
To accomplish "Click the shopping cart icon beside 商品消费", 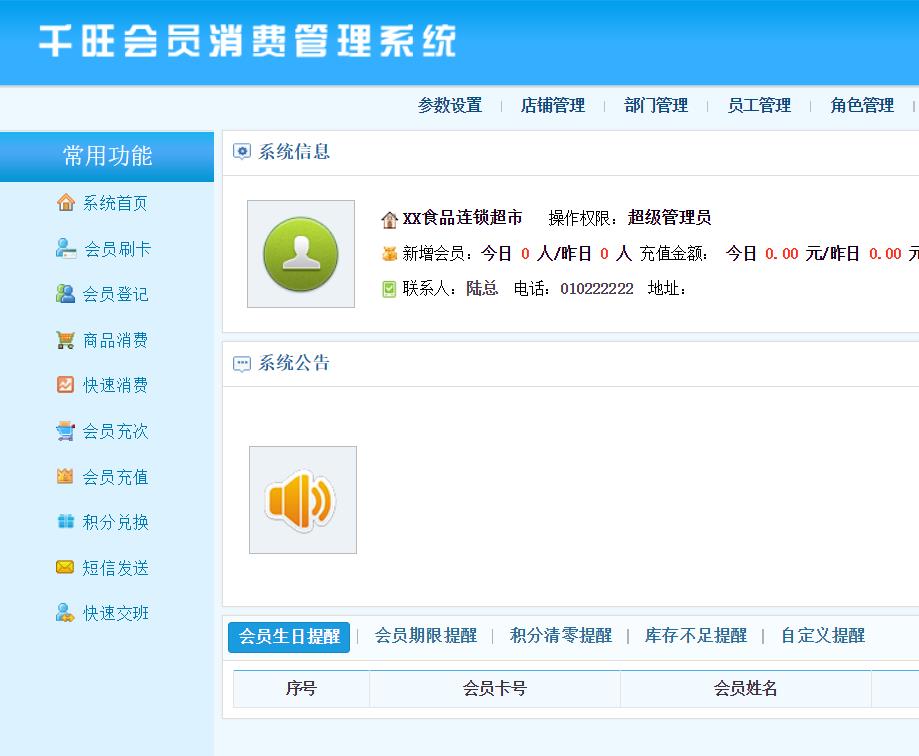I will coord(65,339).
